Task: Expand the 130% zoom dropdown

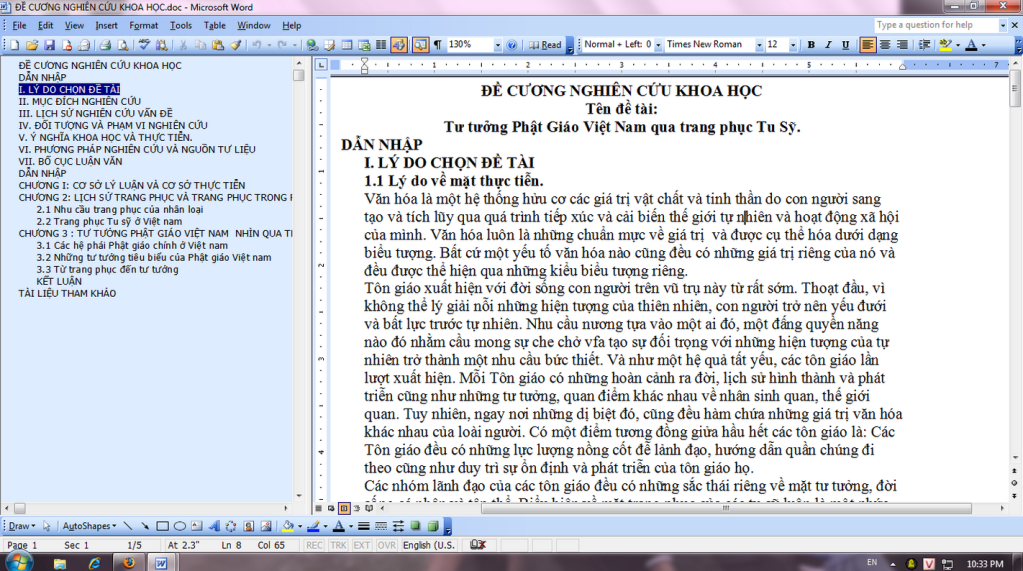Action: click(x=497, y=45)
